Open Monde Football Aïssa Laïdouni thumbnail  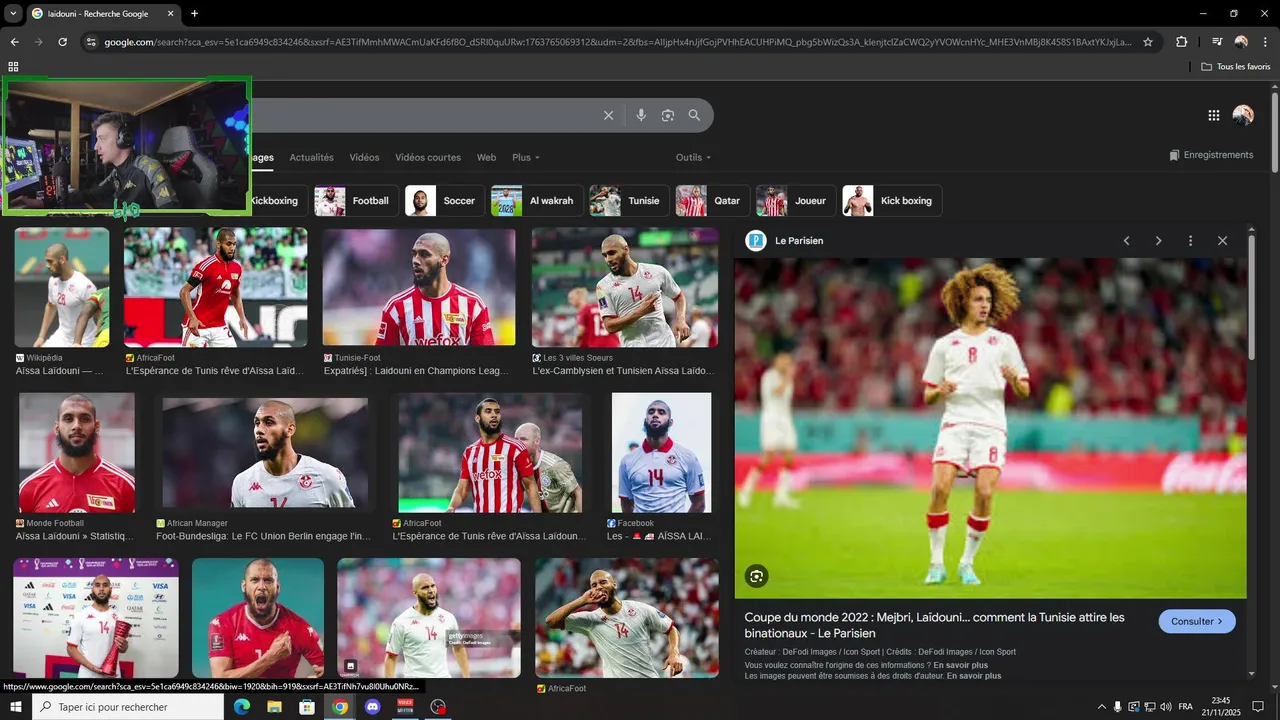(77, 452)
